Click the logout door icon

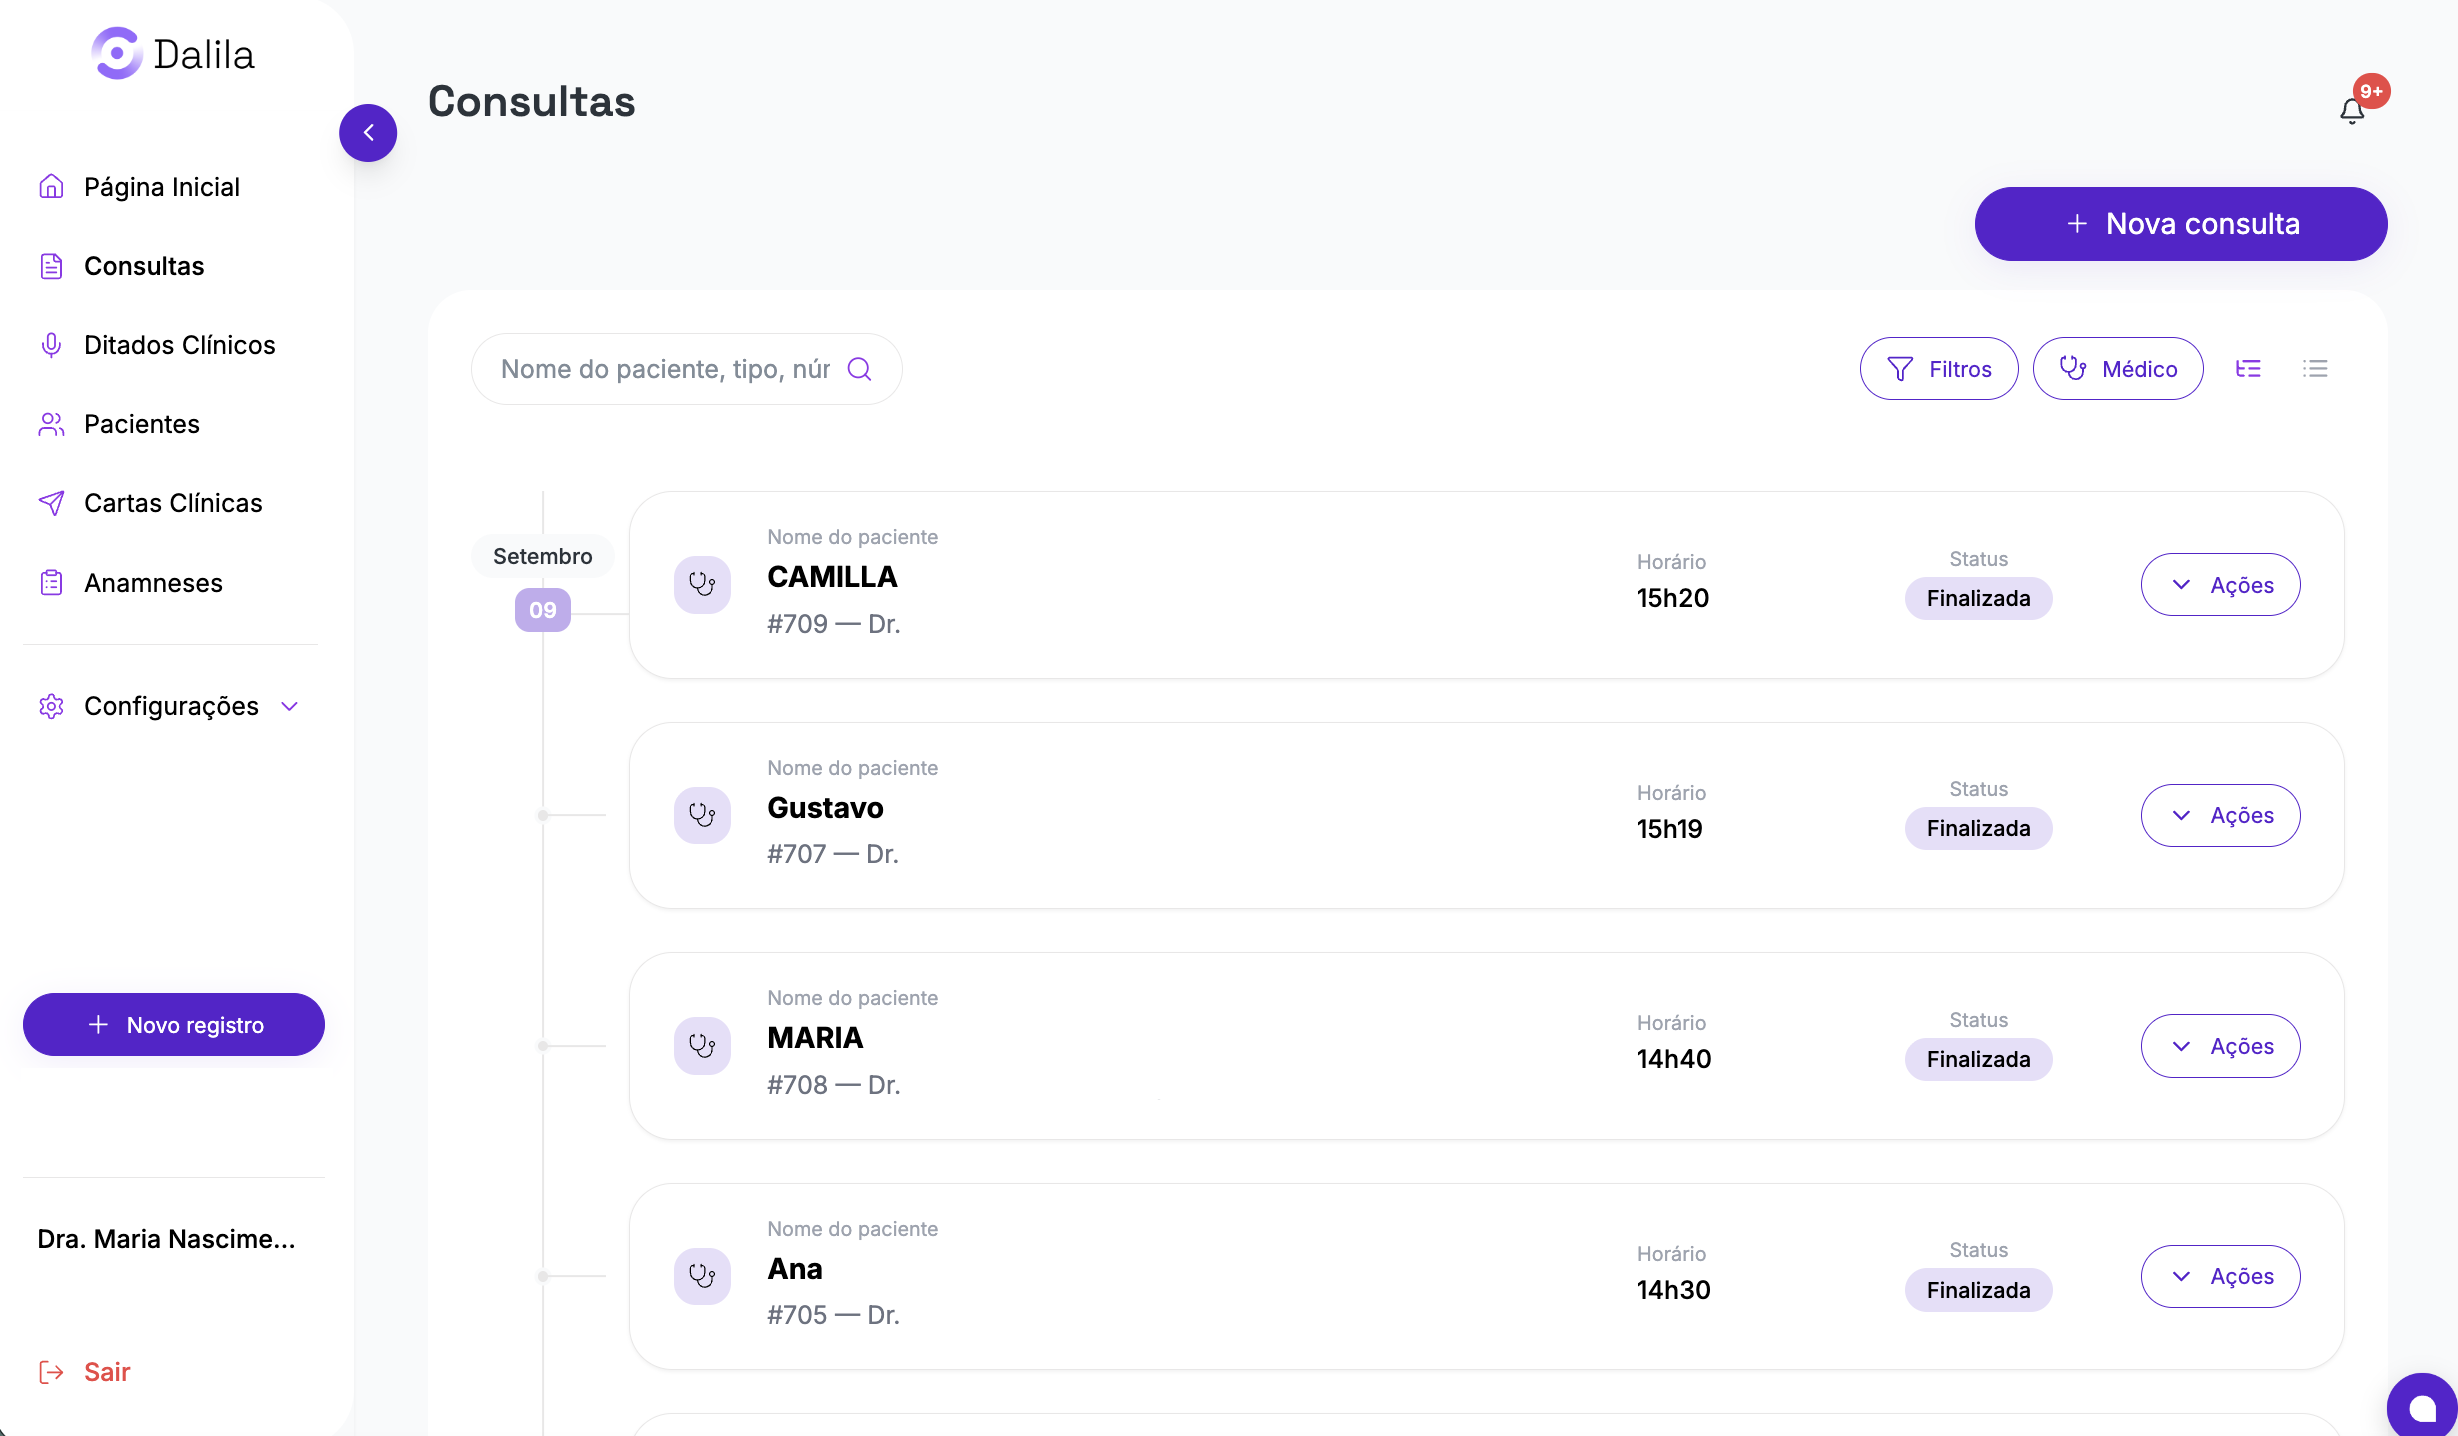(51, 1372)
